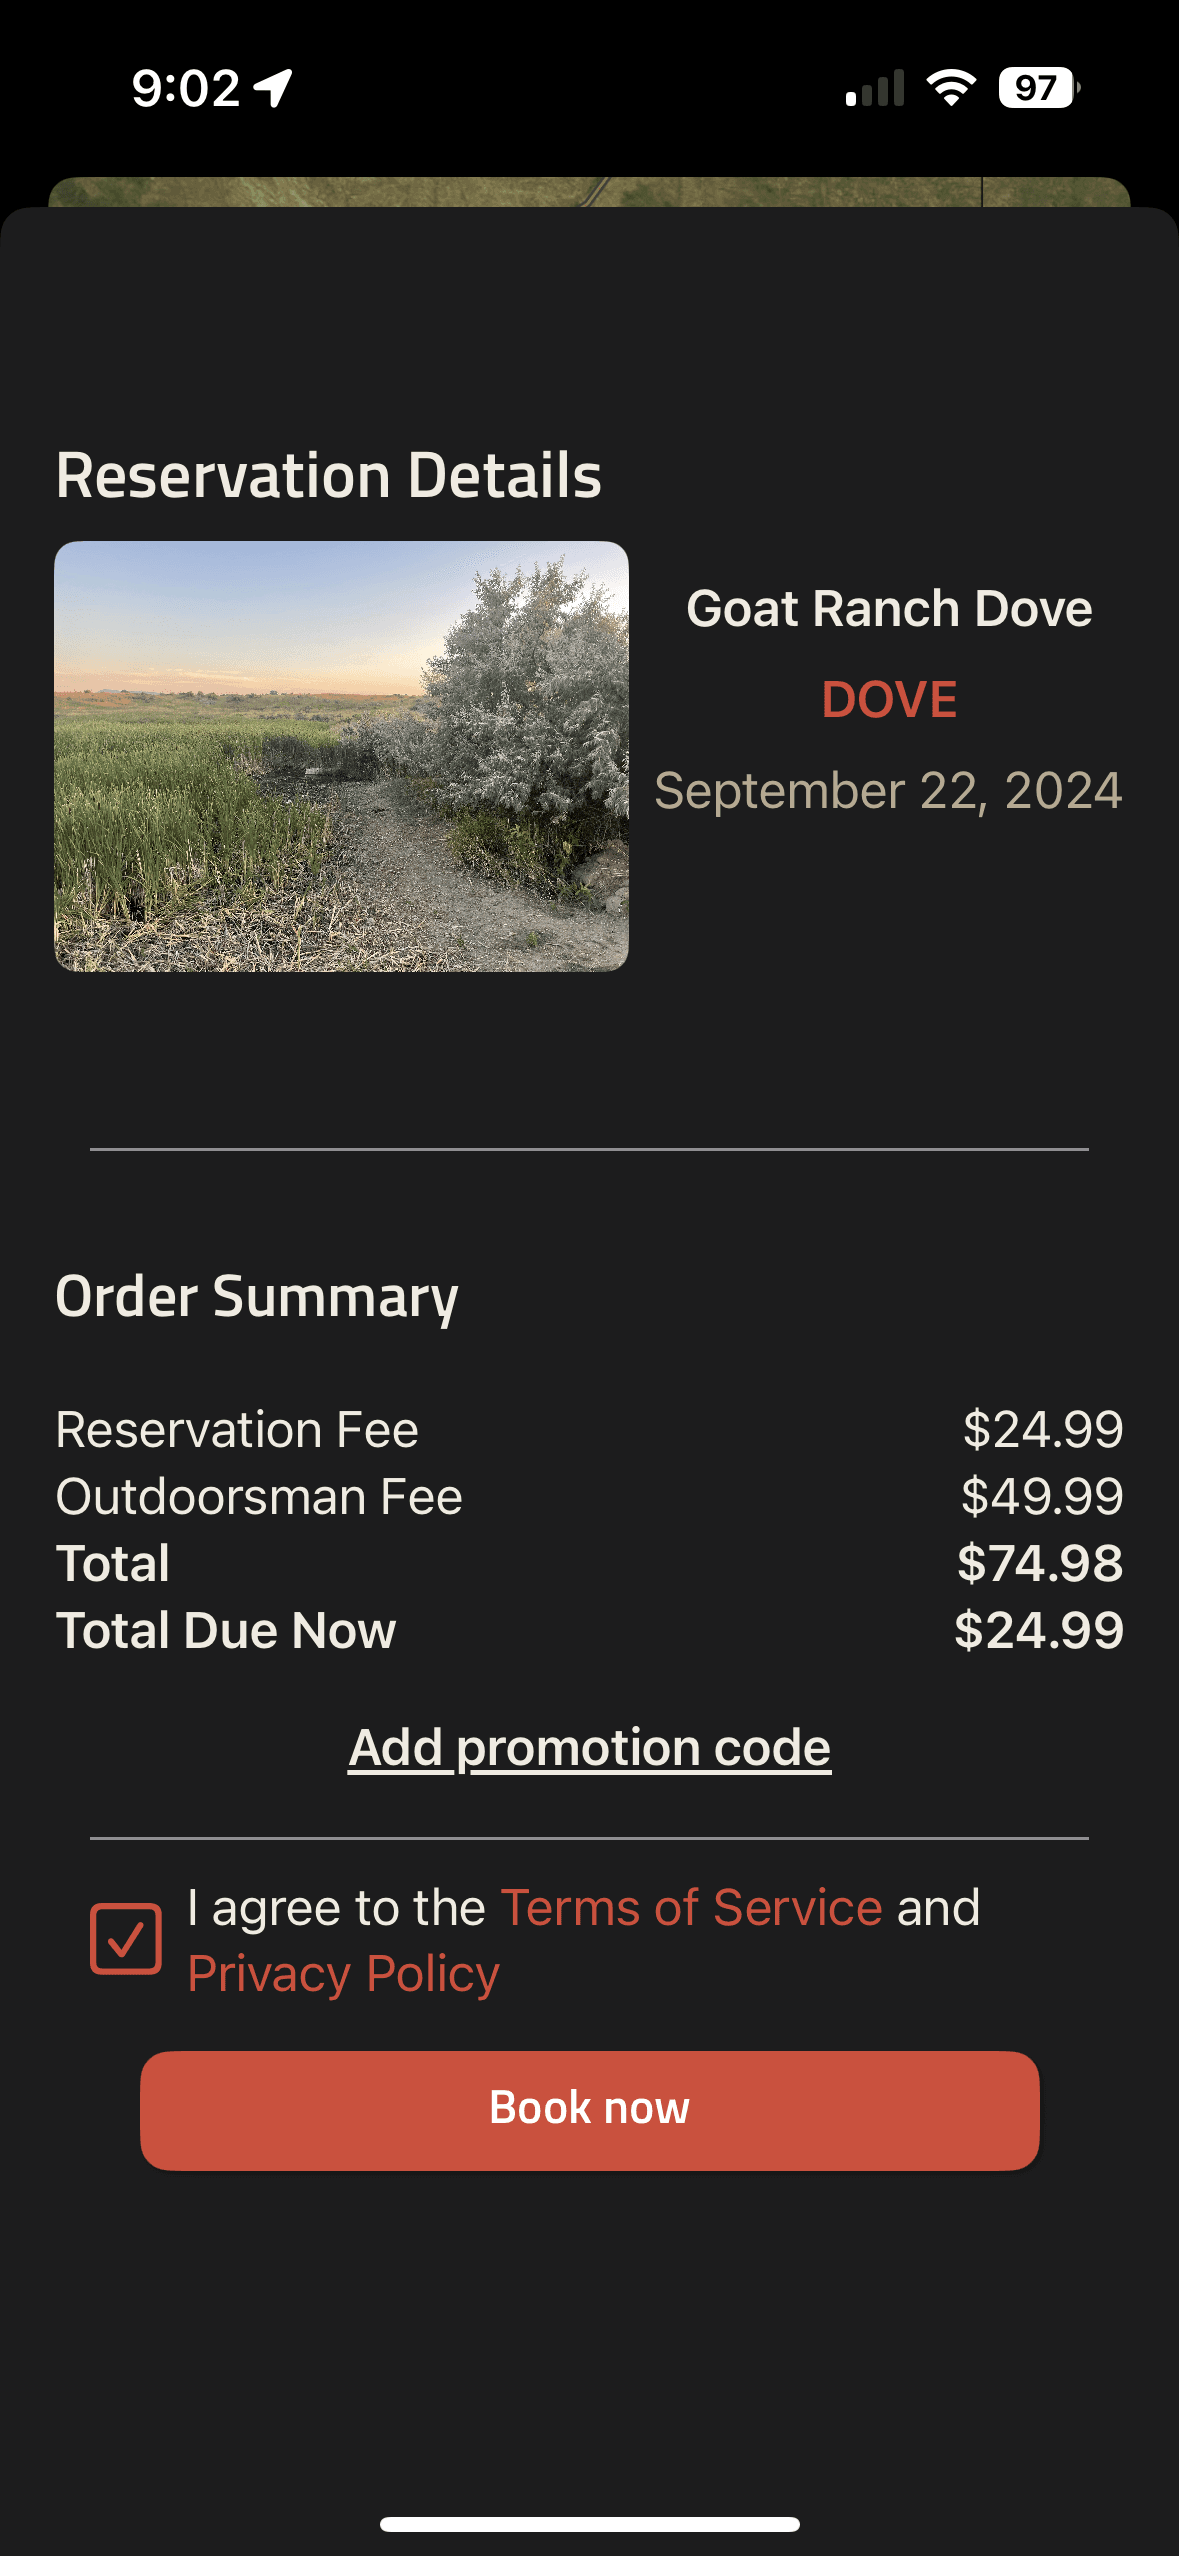Tap the Goat Ranch field photo thumbnail
1179x2556 pixels.
[341, 756]
